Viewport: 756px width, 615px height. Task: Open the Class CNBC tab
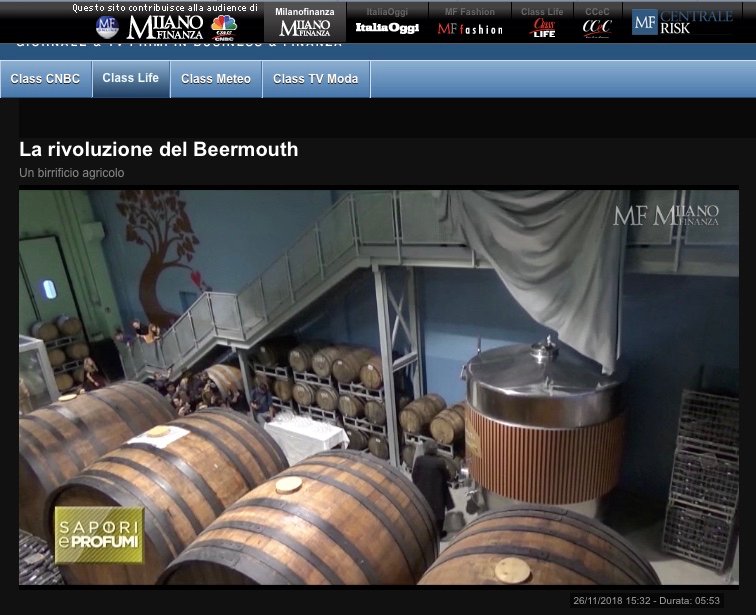point(46,79)
